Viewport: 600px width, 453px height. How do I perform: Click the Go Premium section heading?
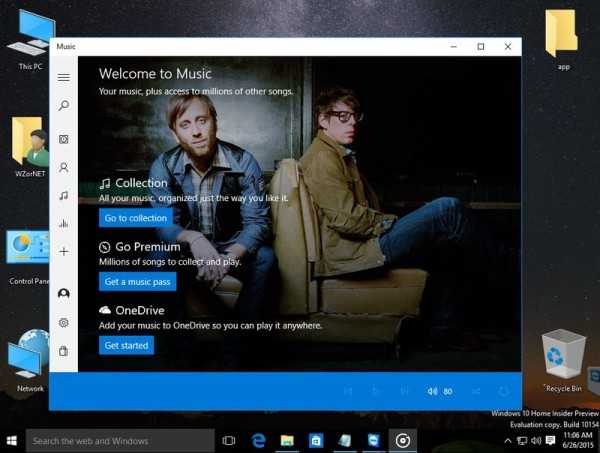(x=148, y=247)
